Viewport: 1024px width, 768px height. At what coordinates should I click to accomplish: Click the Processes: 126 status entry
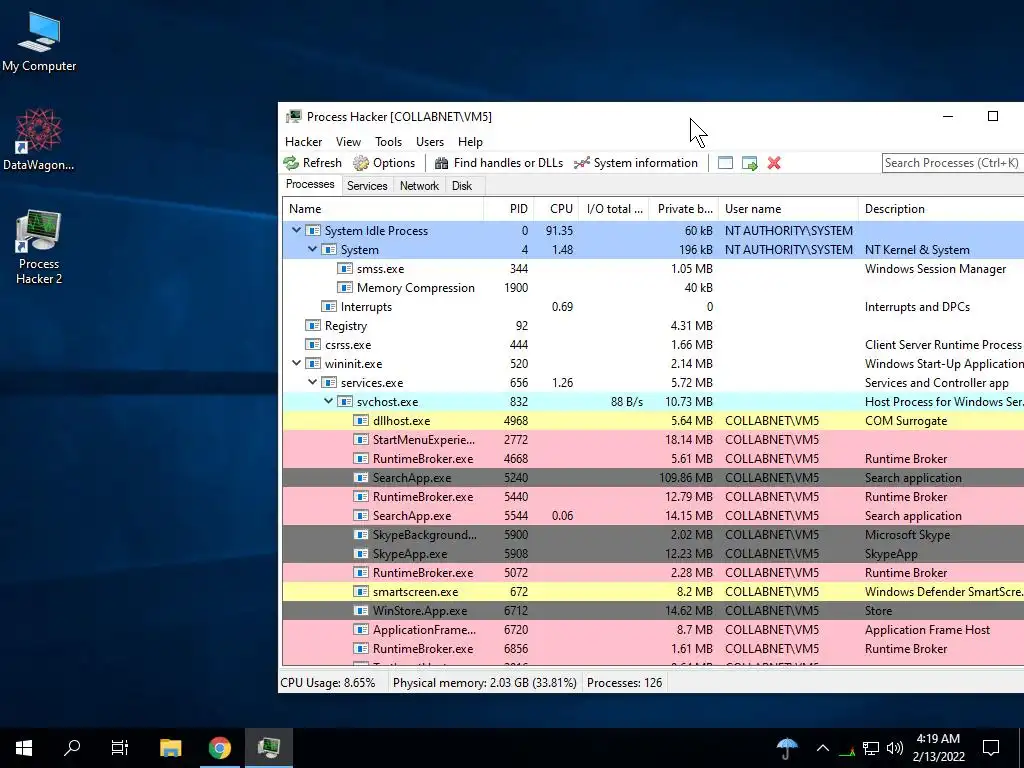tap(624, 682)
